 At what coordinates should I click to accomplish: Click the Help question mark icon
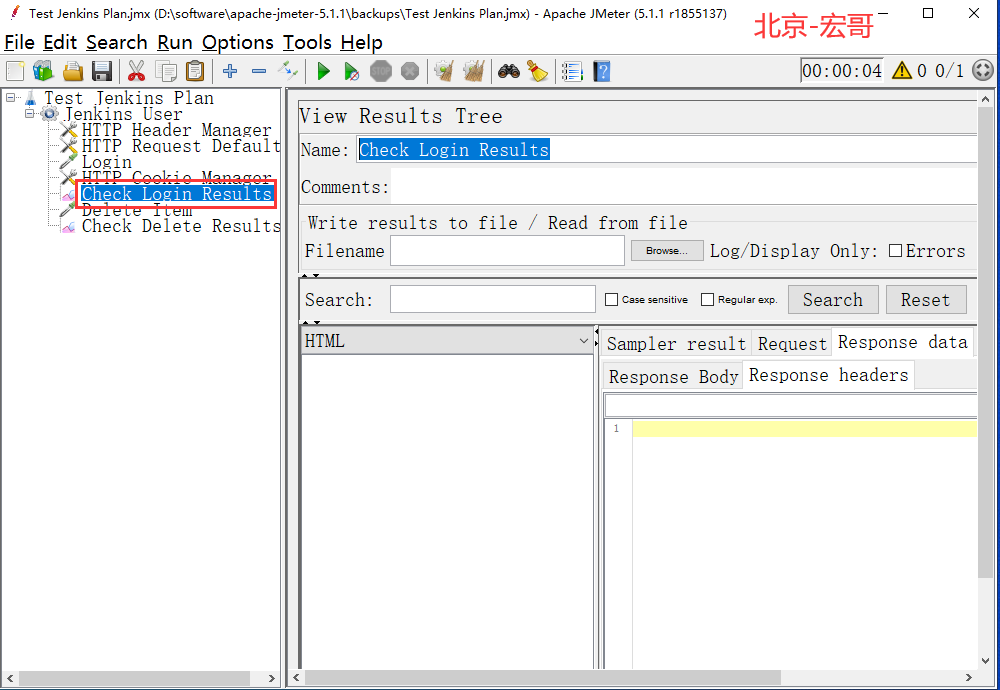coord(601,71)
